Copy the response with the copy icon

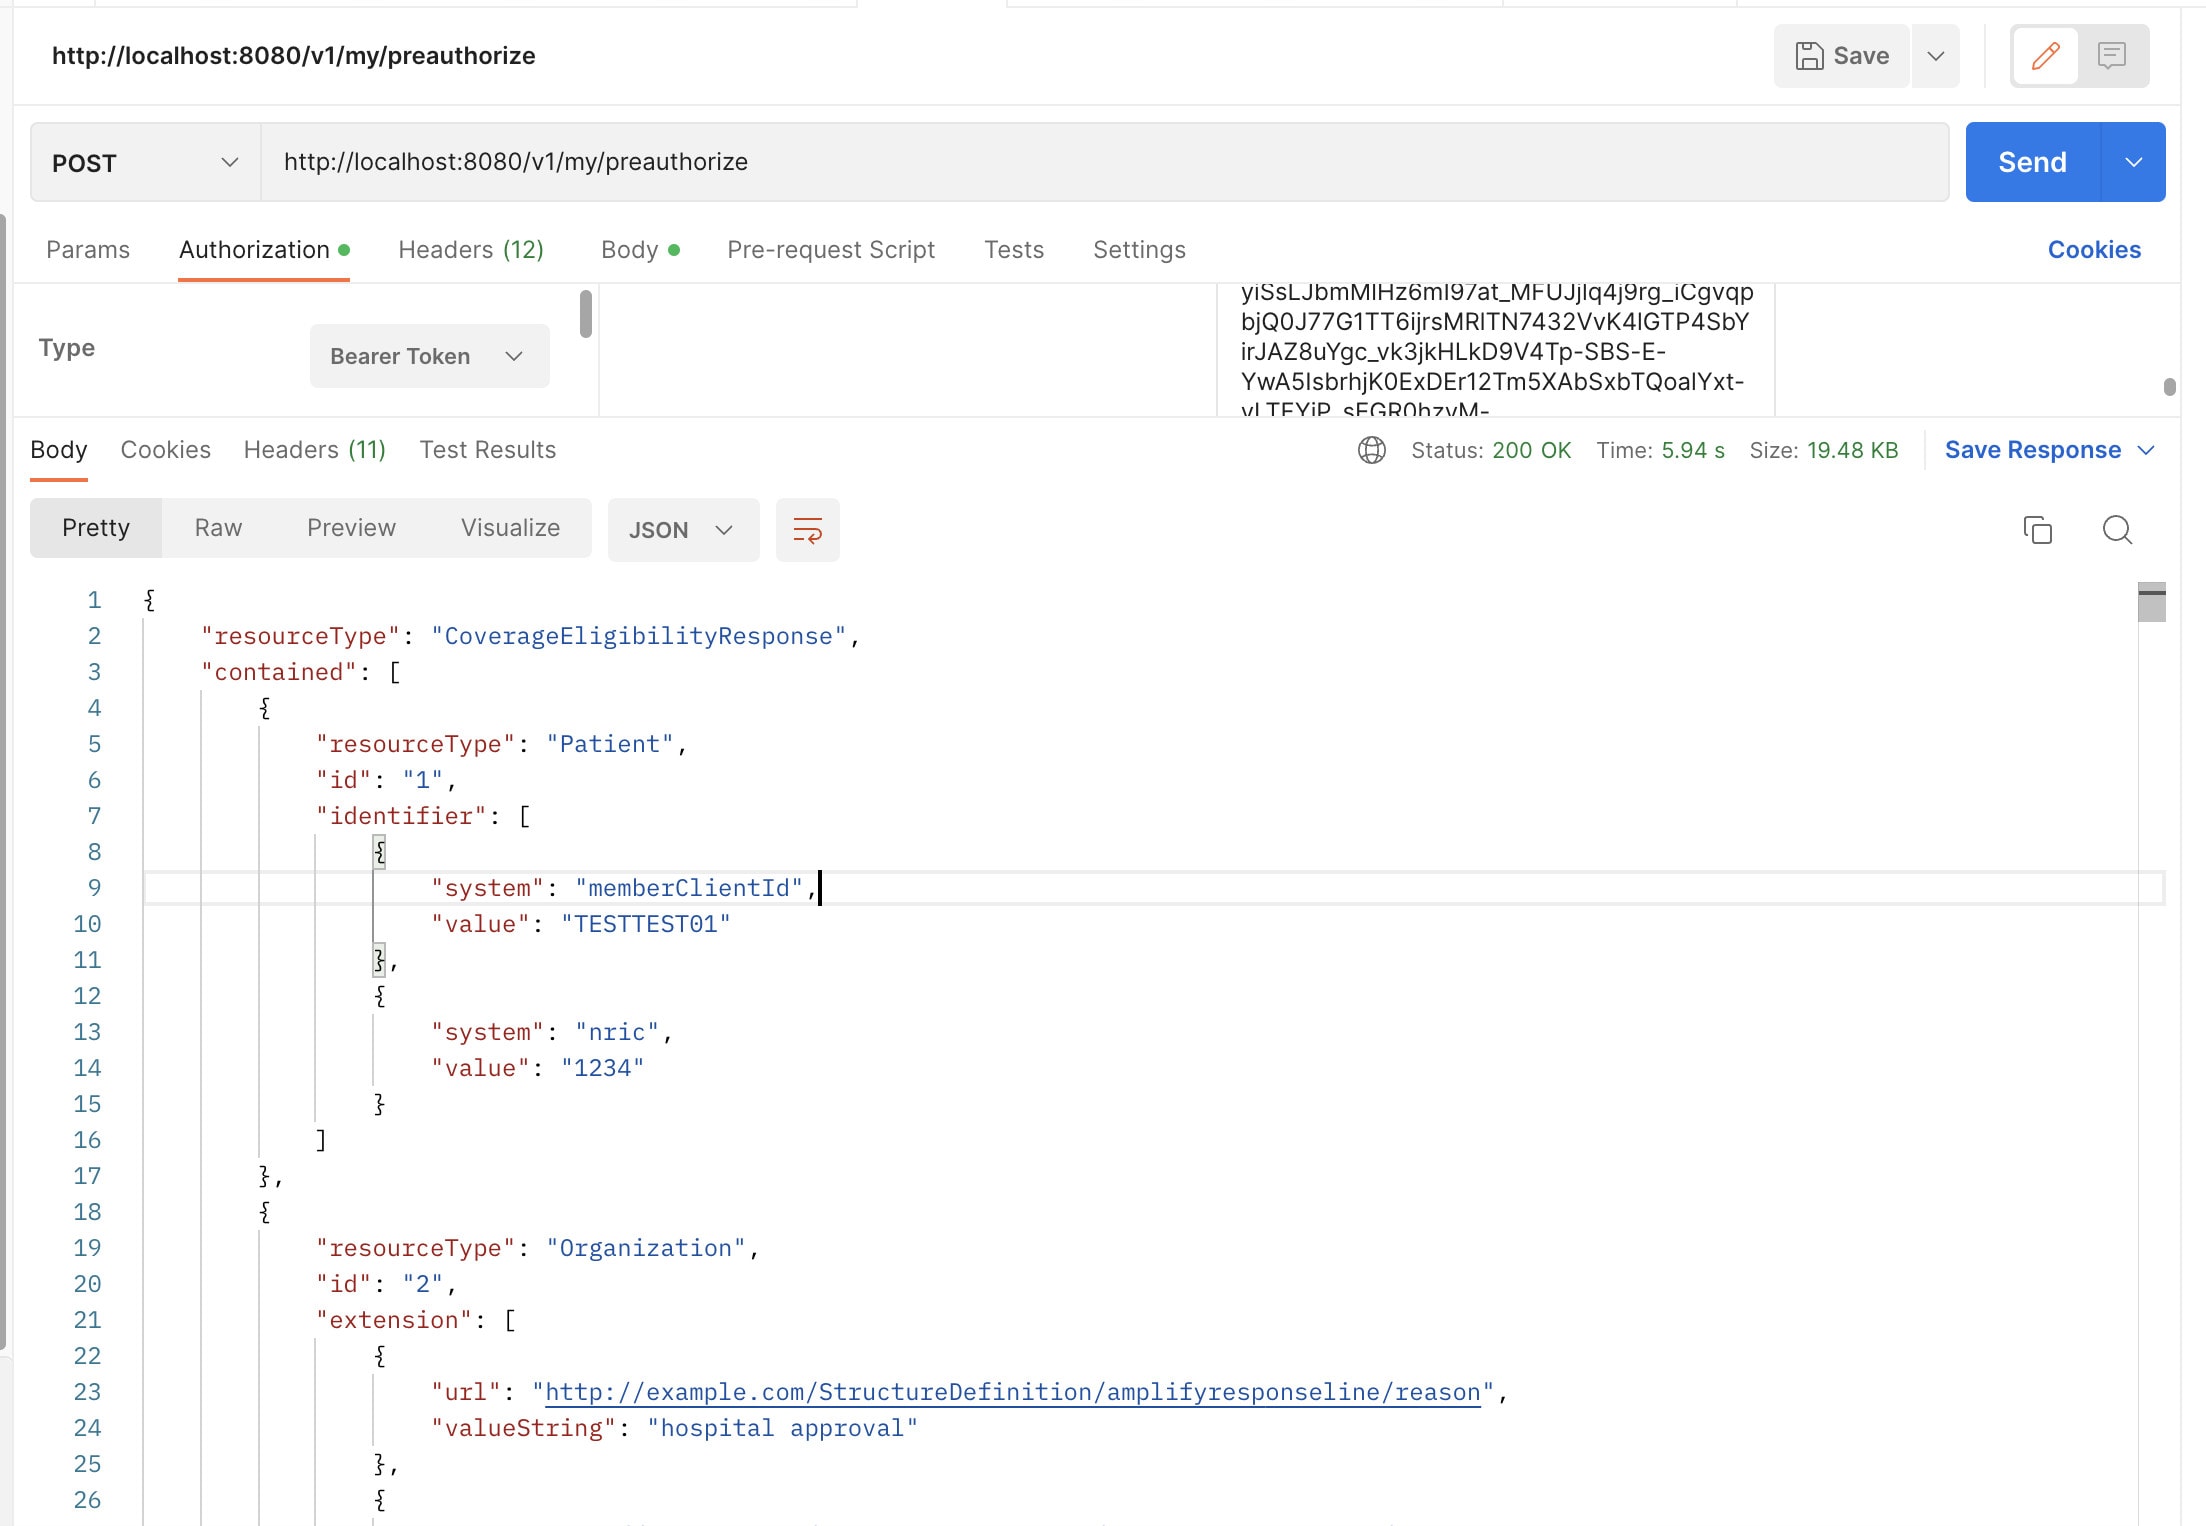(x=2037, y=530)
